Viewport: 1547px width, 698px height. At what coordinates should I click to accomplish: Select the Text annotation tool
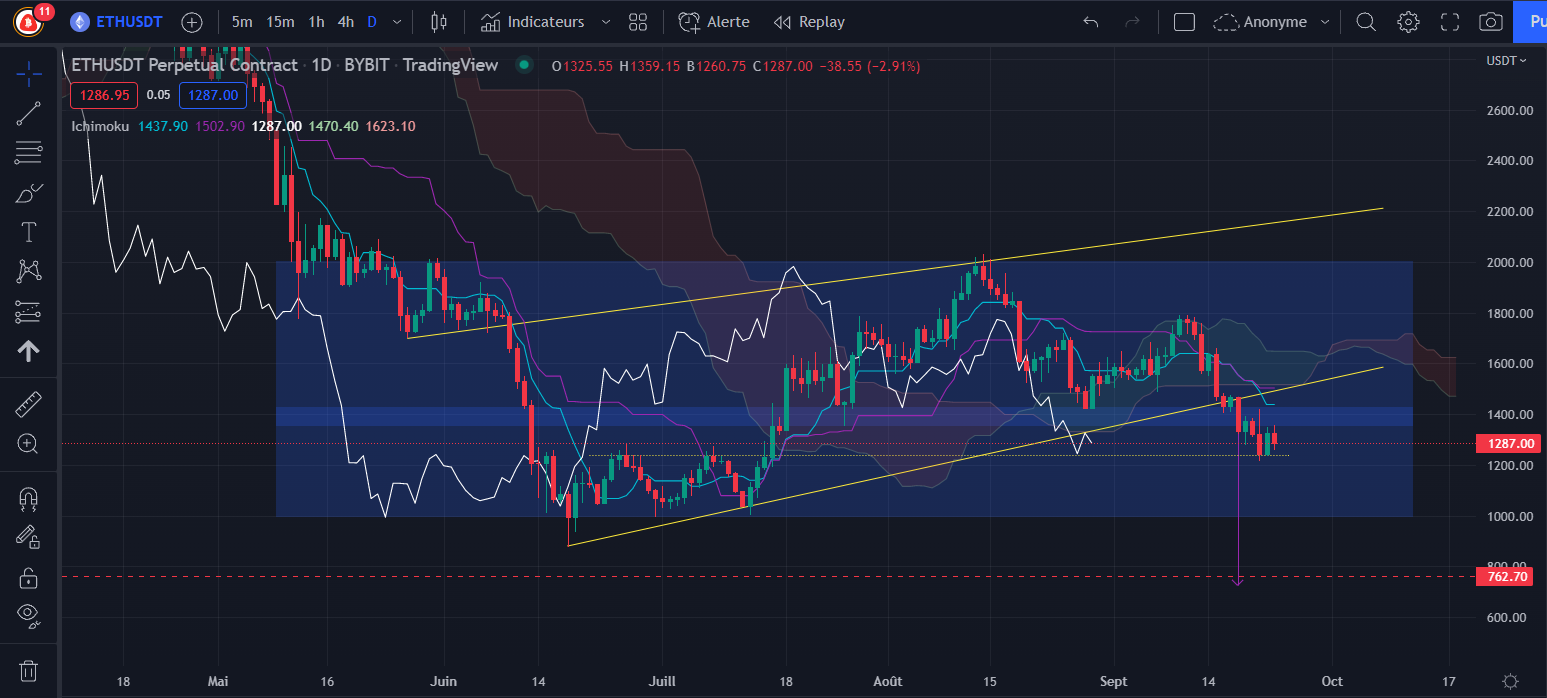tap(28, 231)
